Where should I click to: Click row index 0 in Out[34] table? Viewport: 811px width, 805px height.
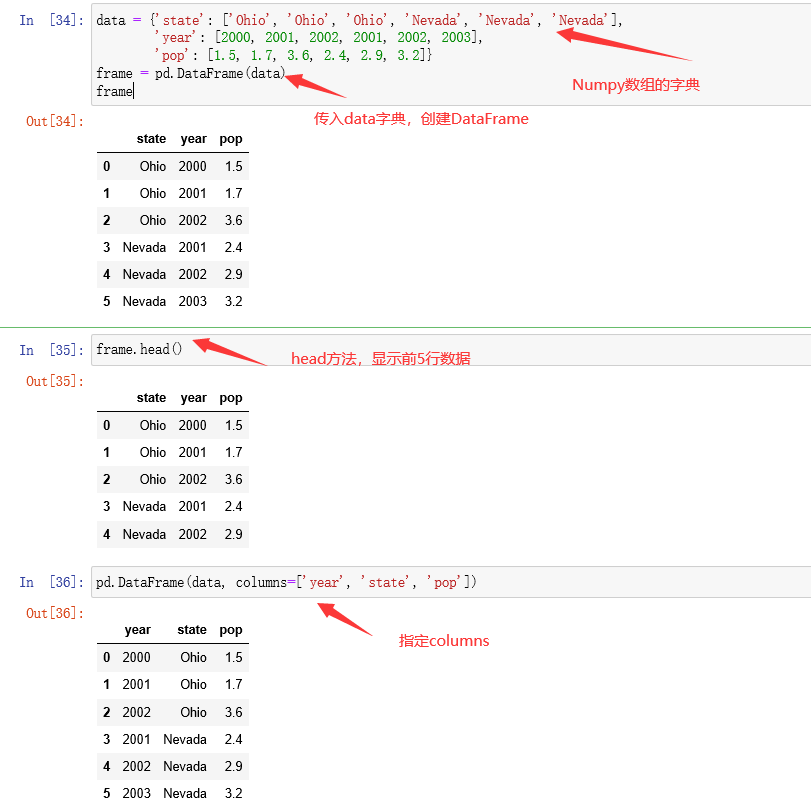pyautogui.click(x=107, y=166)
